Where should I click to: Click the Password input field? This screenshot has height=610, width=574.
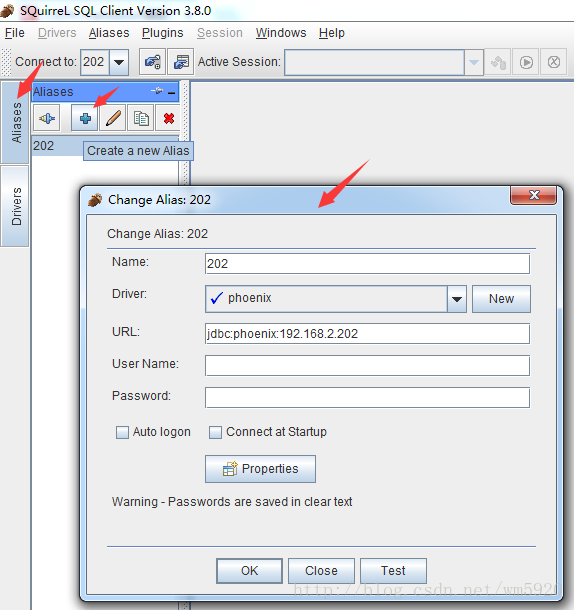[x=367, y=398]
